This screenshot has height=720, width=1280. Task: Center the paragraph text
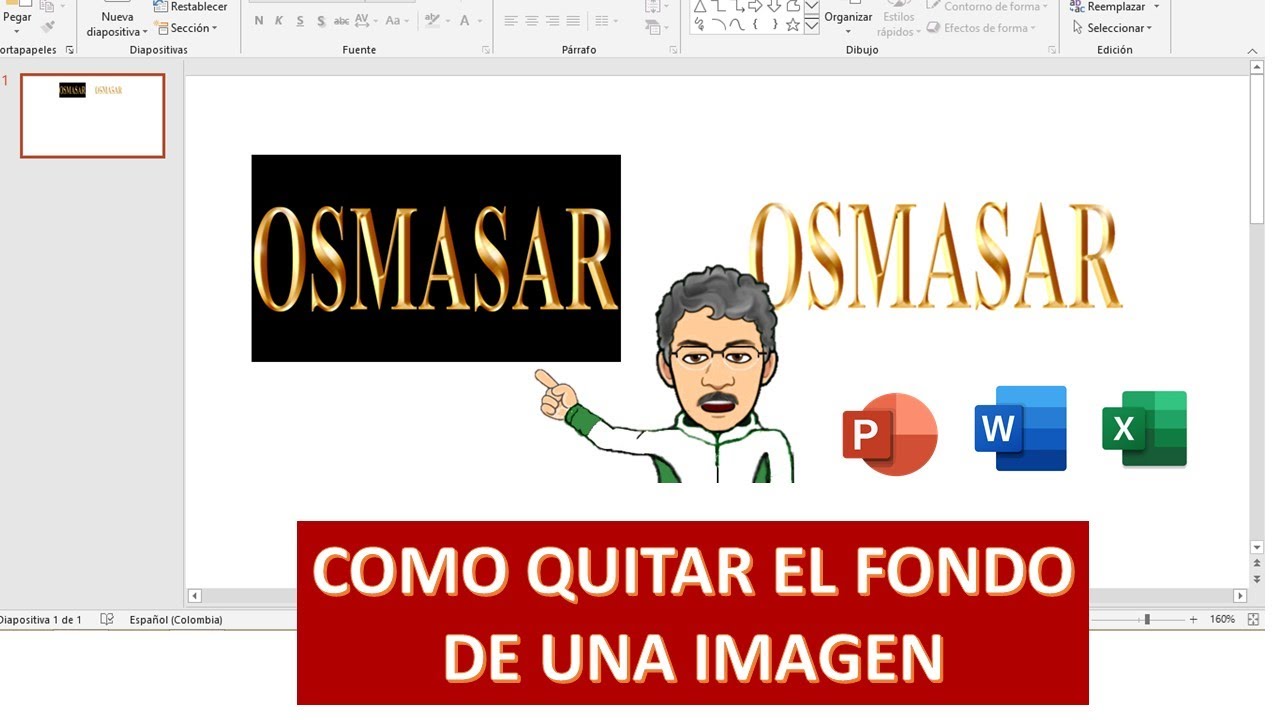(x=532, y=21)
